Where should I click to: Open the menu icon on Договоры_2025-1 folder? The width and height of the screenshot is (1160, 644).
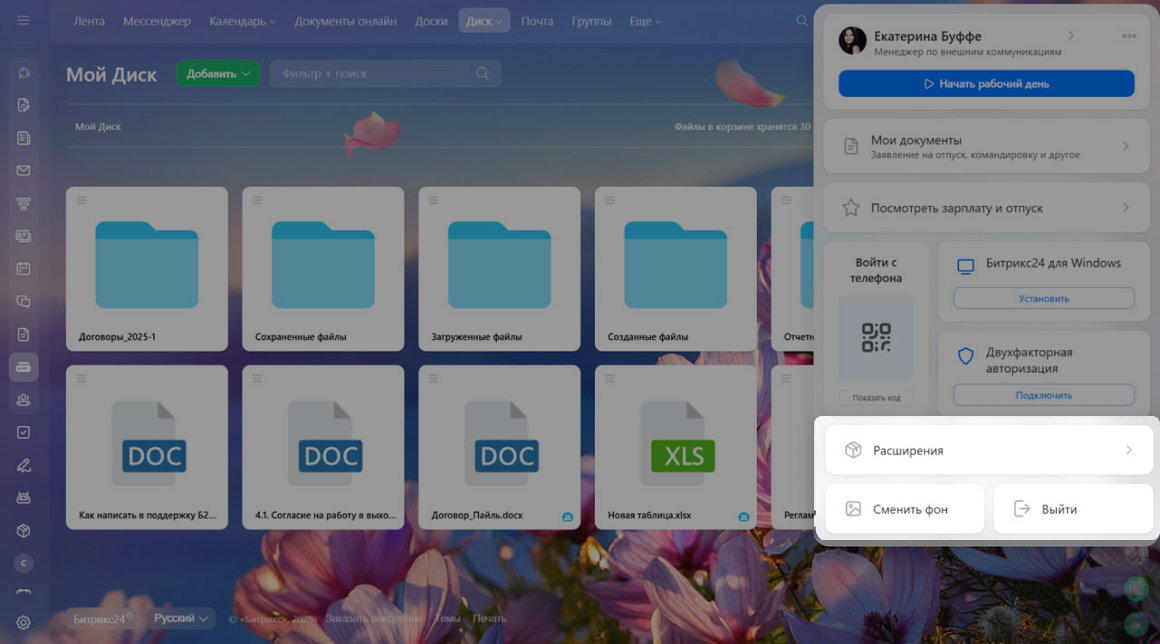click(81, 200)
